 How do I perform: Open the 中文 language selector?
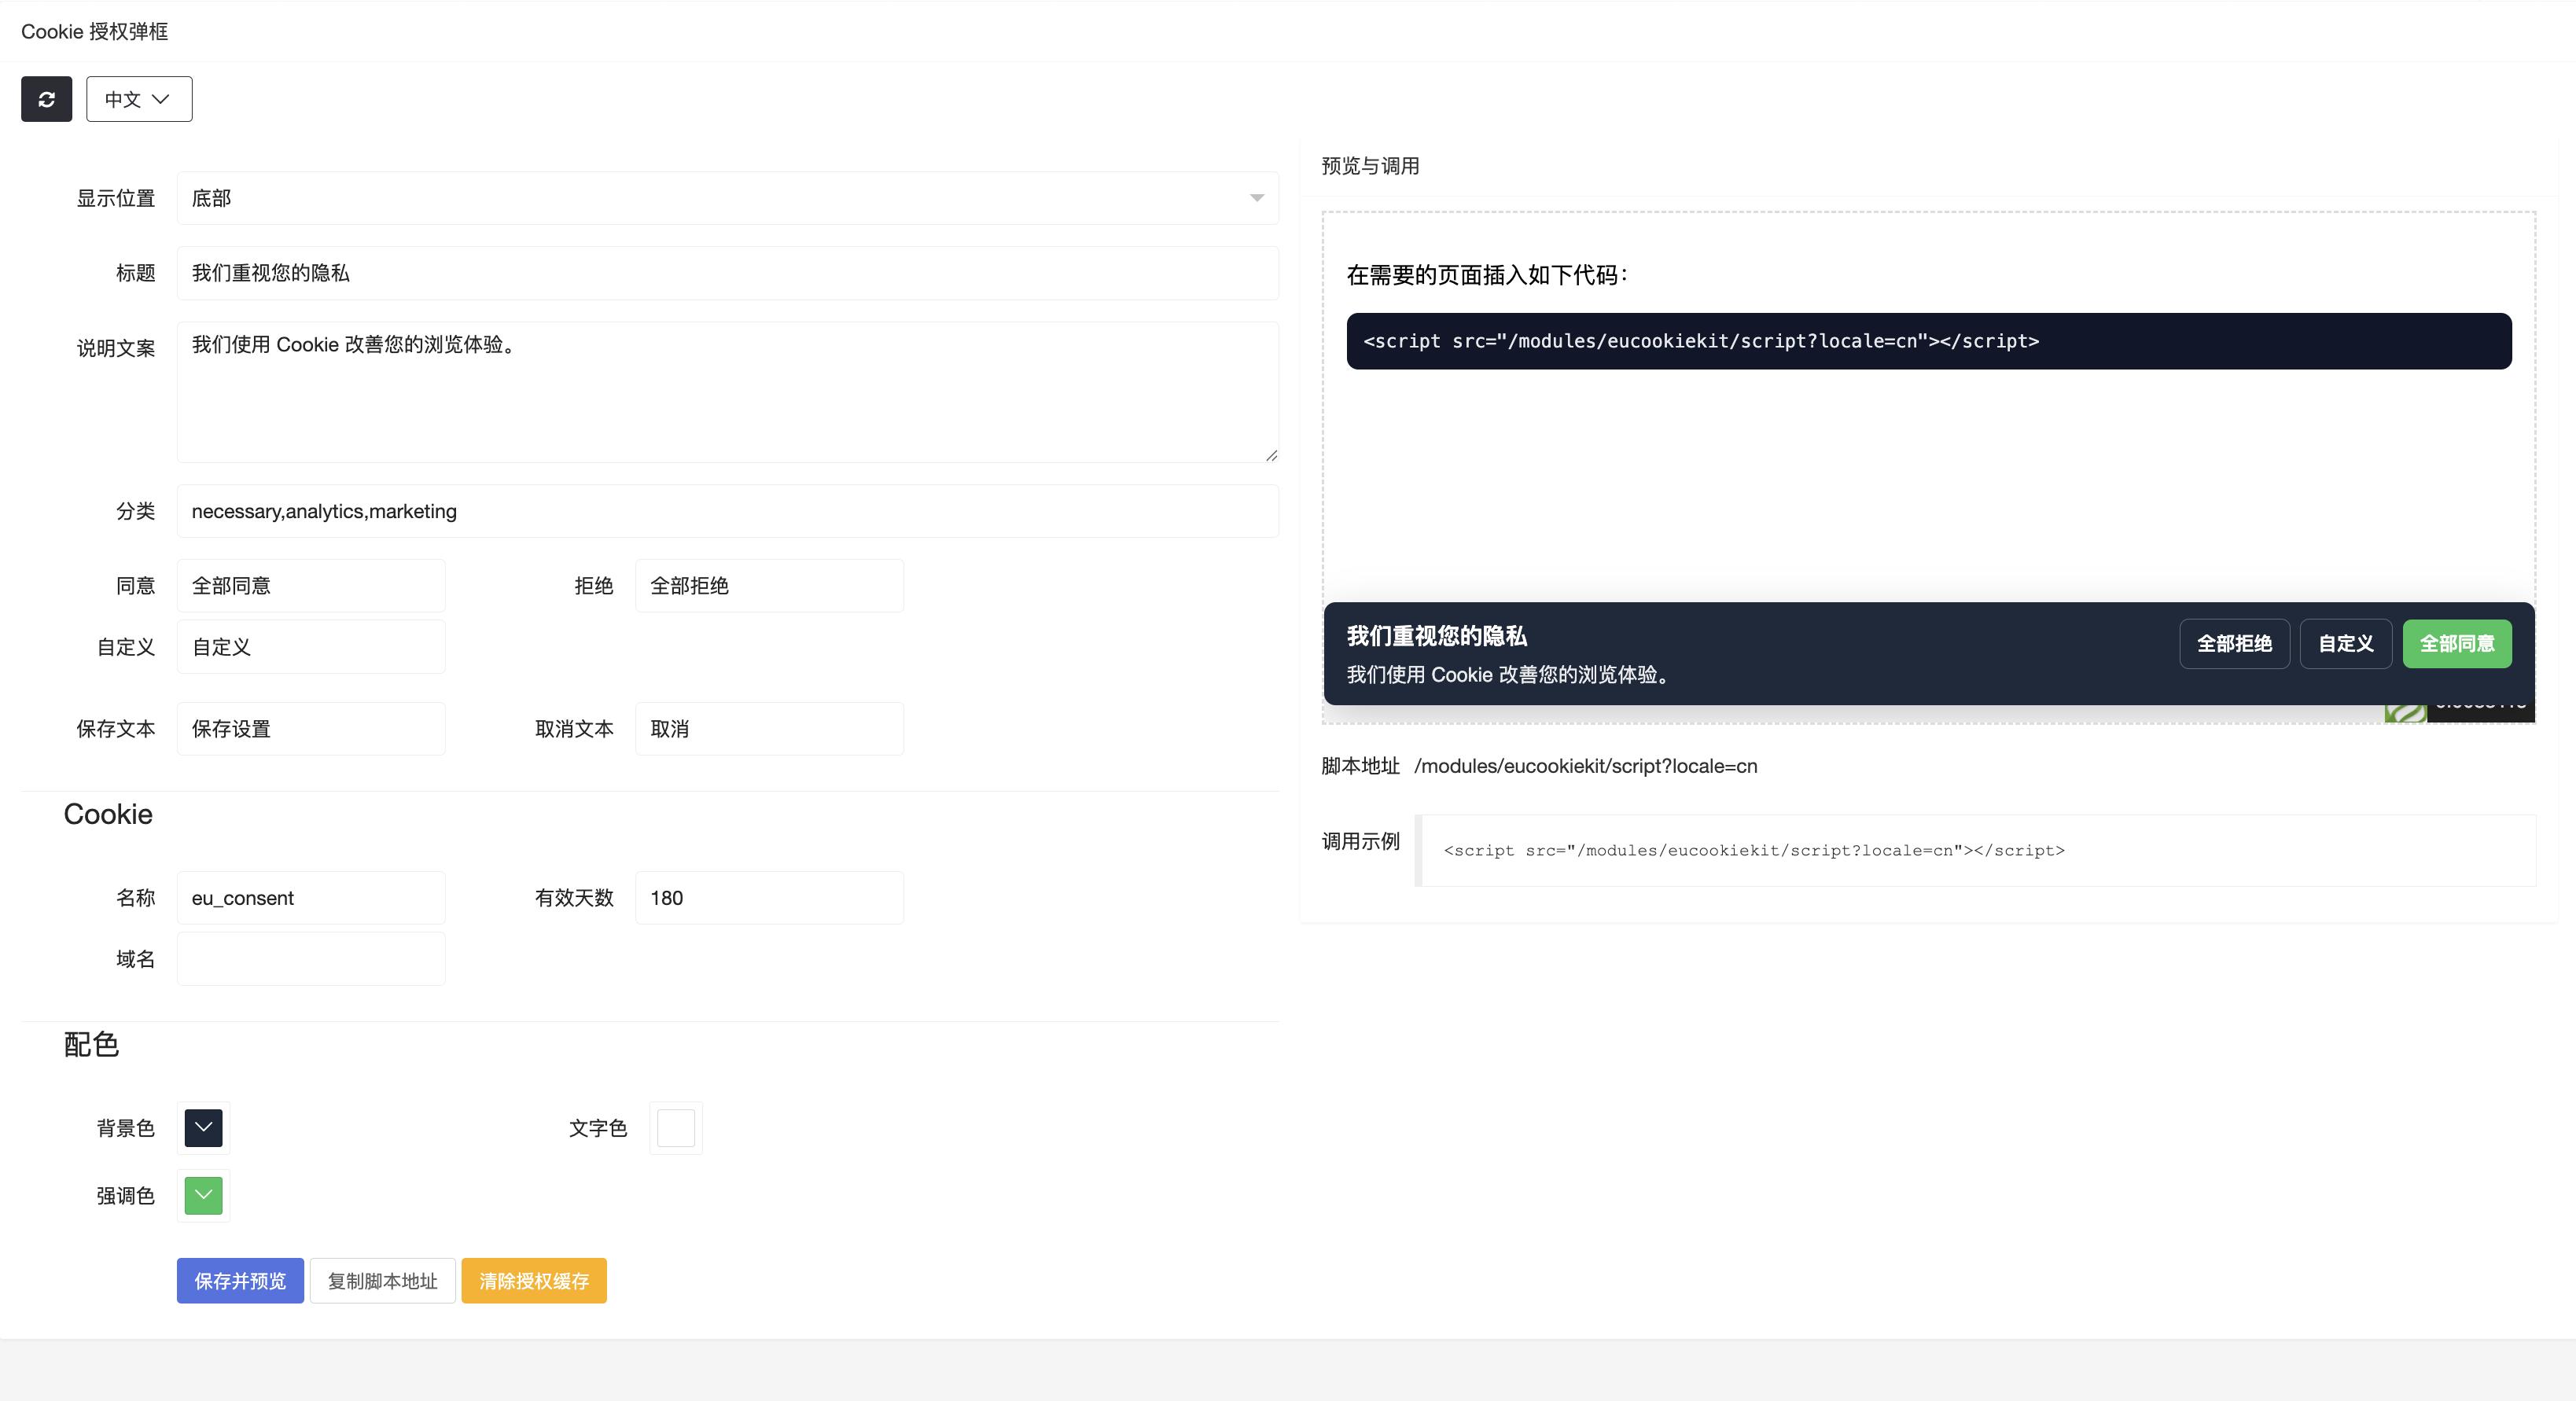click(139, 99)
